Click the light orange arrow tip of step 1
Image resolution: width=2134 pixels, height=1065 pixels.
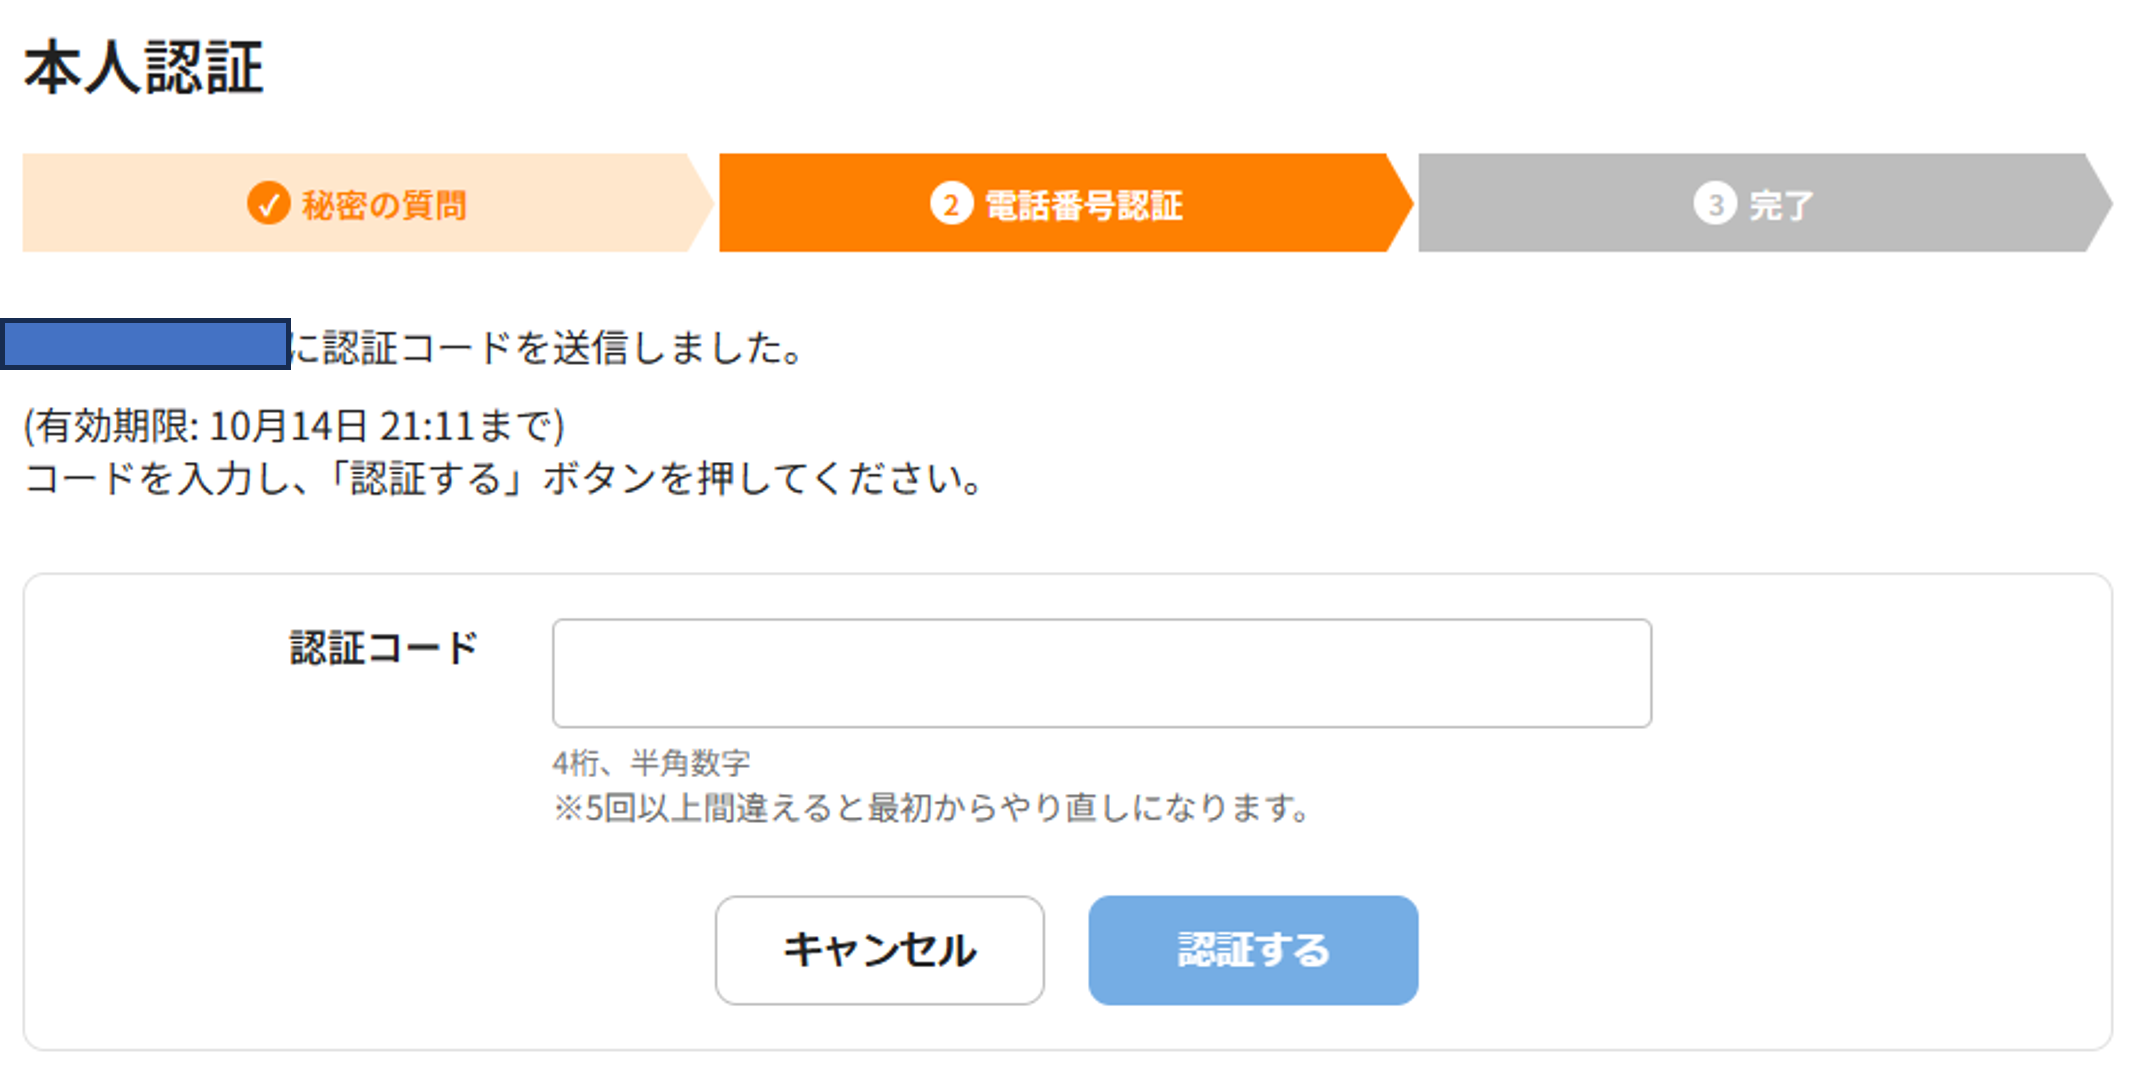(x=700, y=203)
